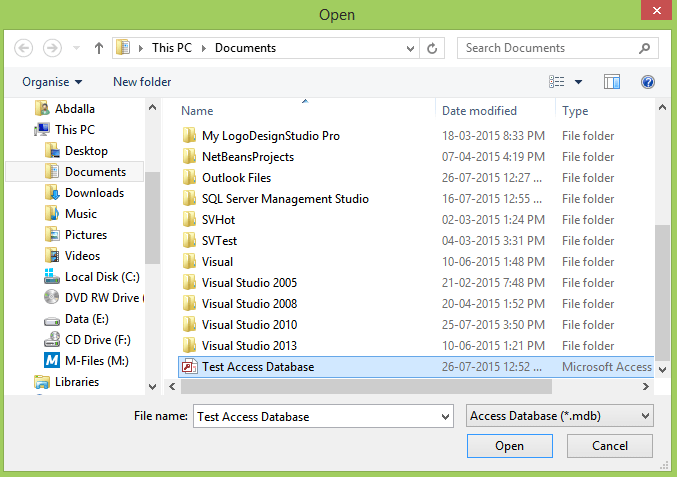The height and width of the screenshot is (477, 677).
Task: Select Abdalla in the navigation tree
Action: click(x=65, y=108)
